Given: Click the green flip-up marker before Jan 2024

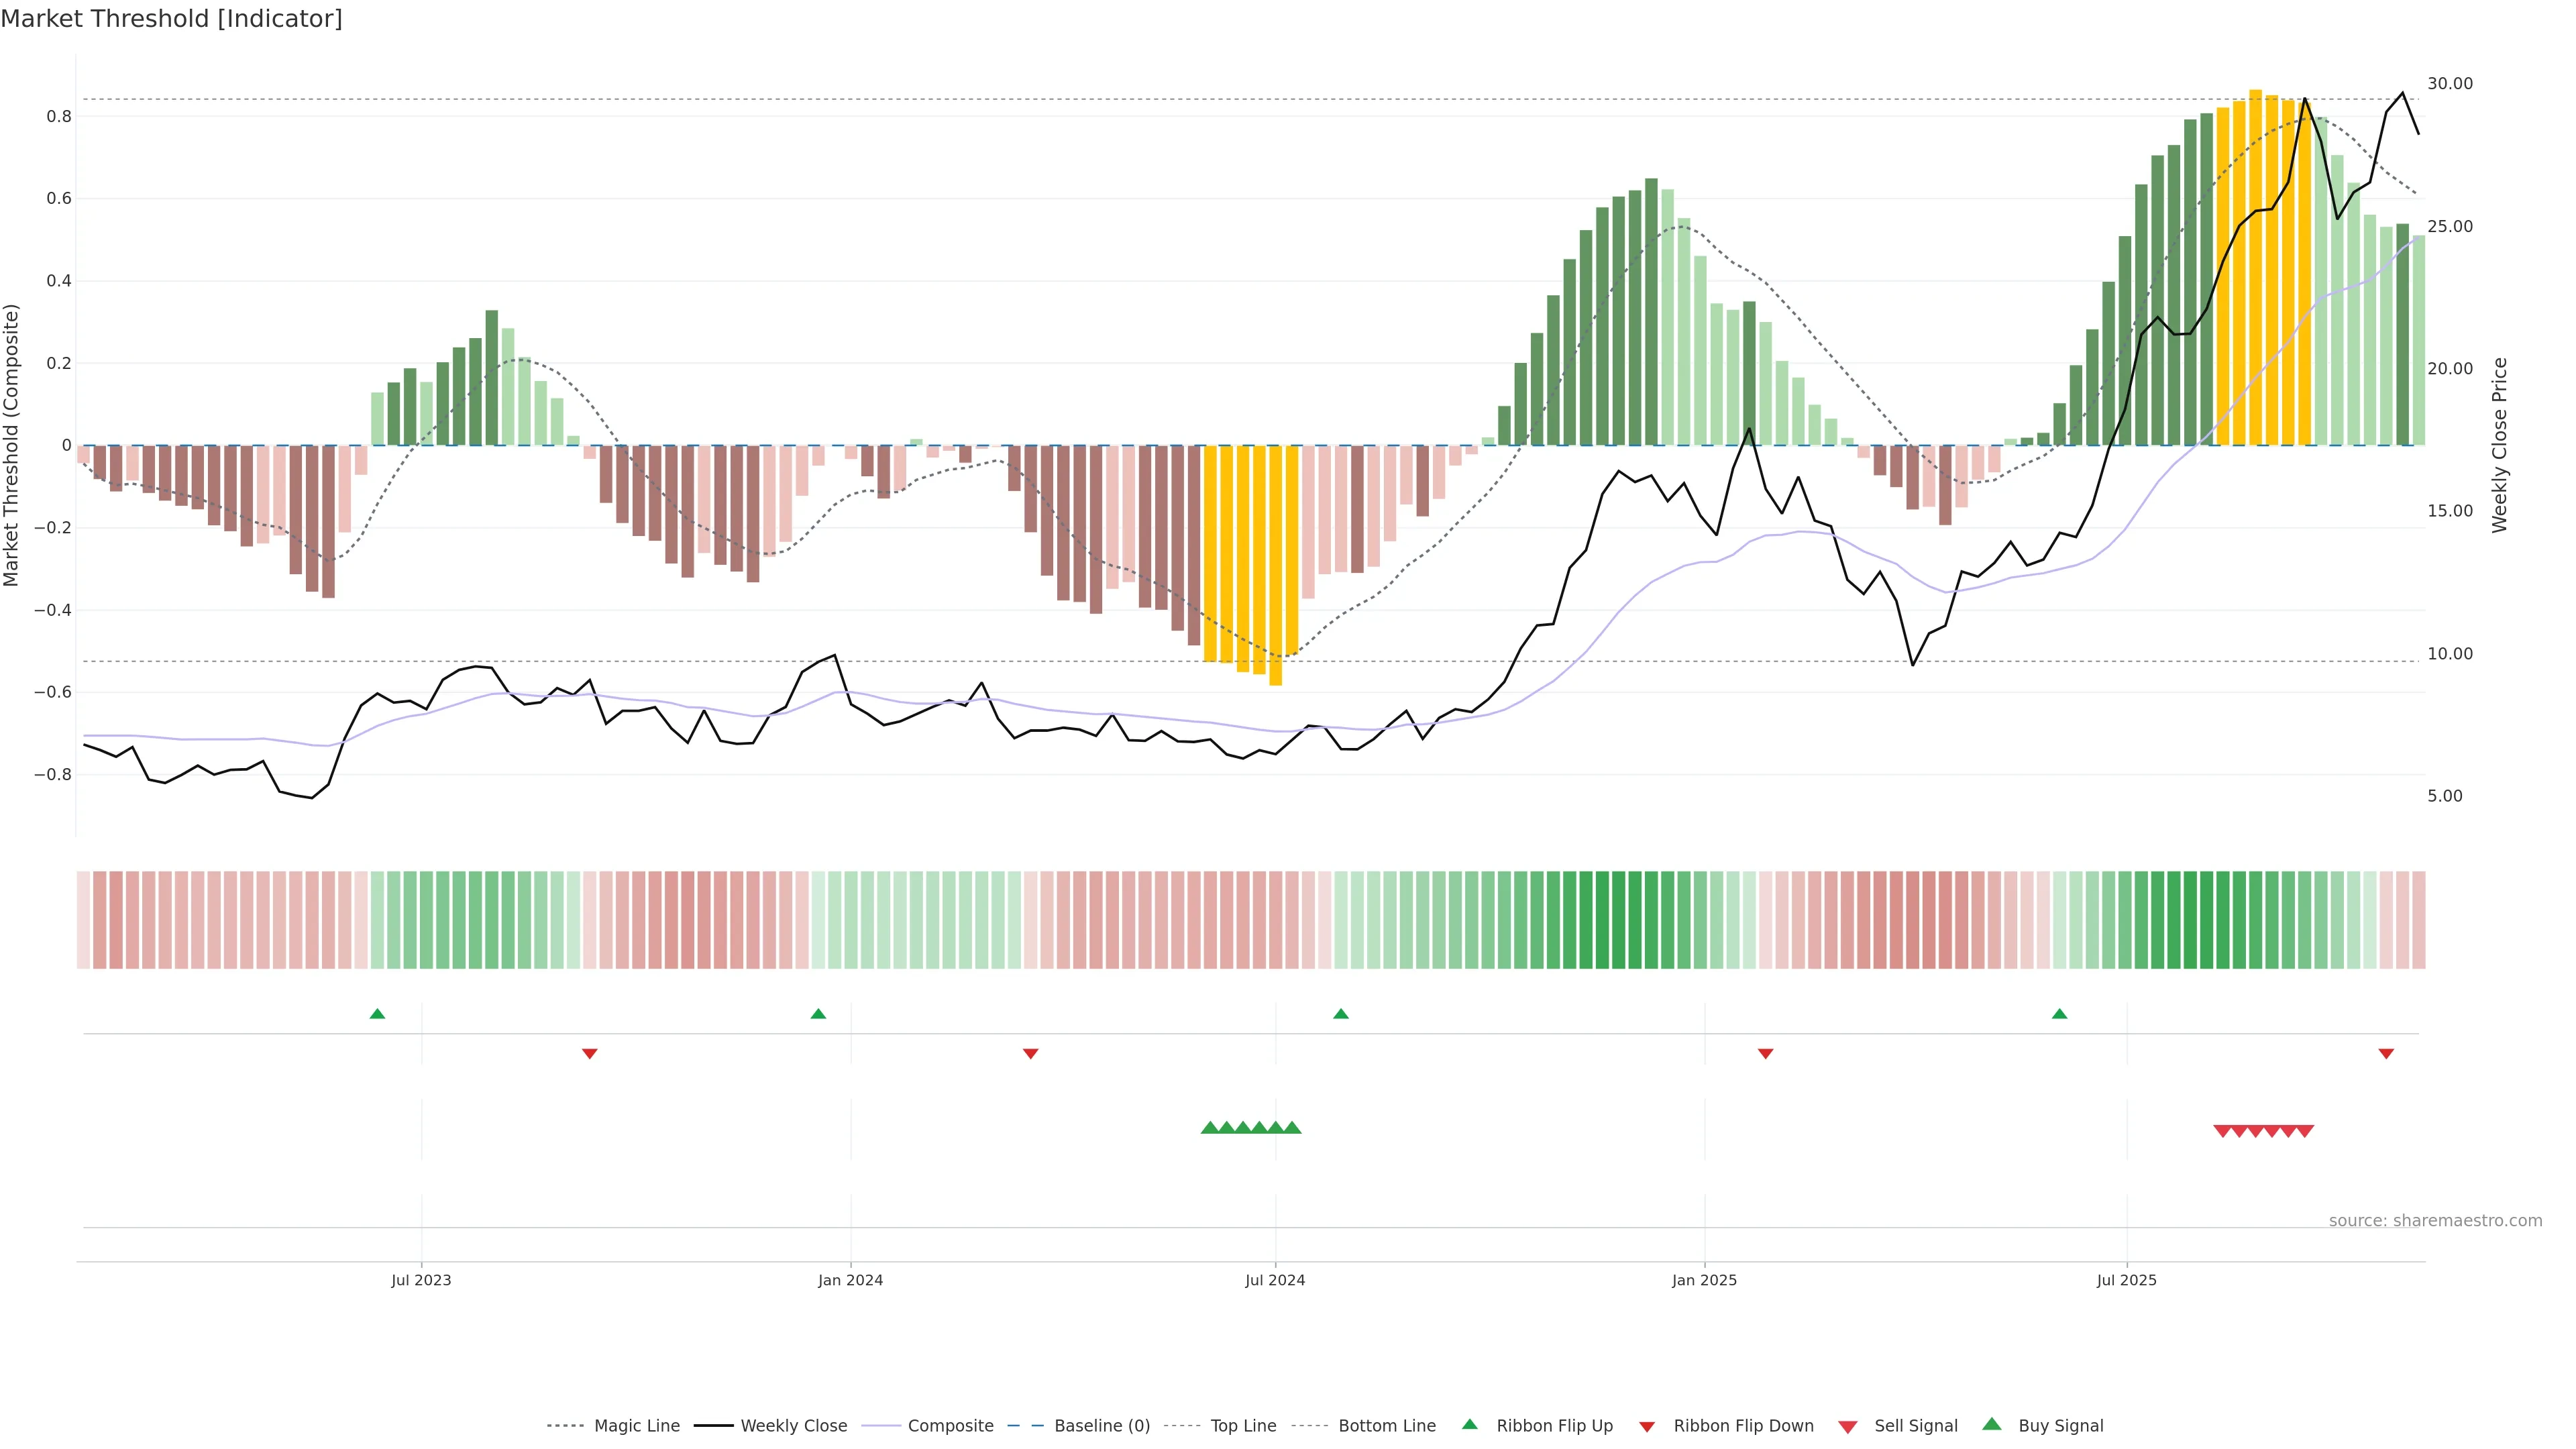Looking at the screenshot, I should coord(818,1014).
